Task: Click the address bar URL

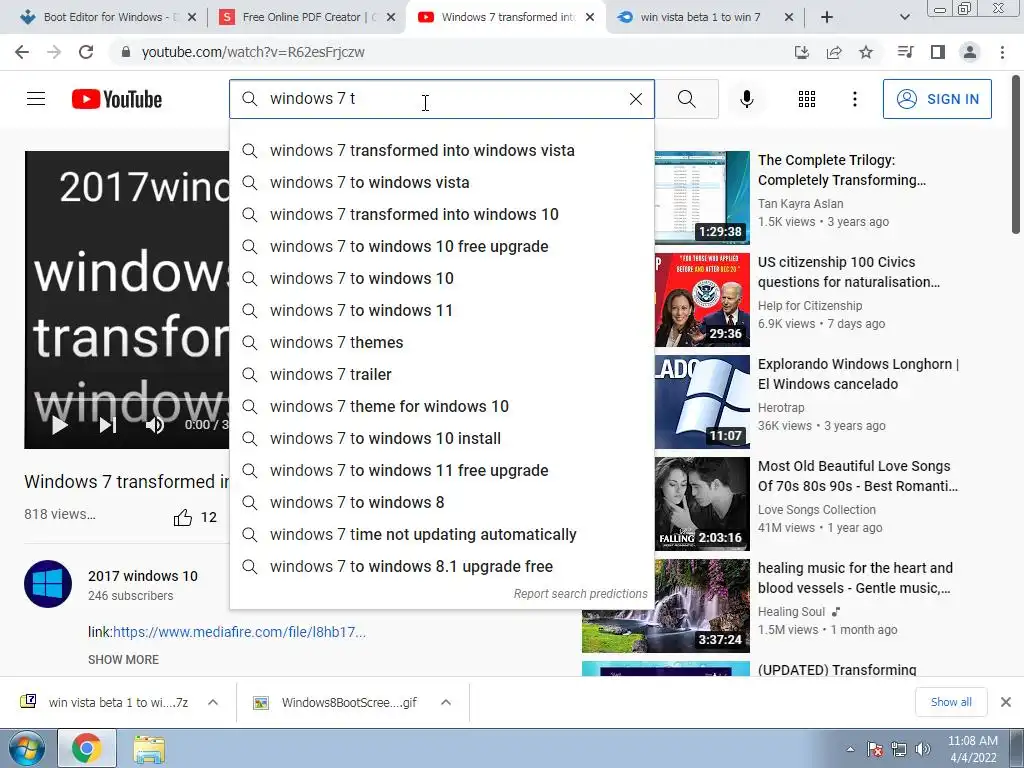Action: [x=253, y=52]
